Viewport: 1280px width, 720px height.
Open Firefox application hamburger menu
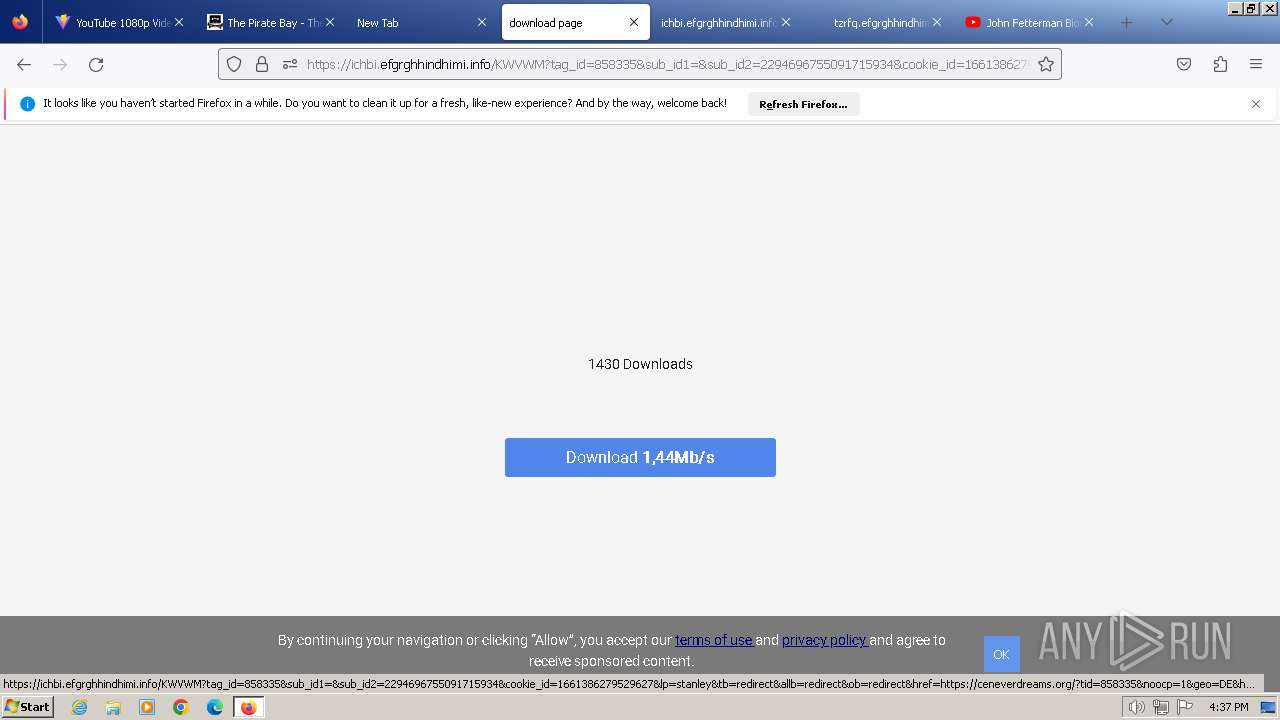click(x=1256, y=64)
